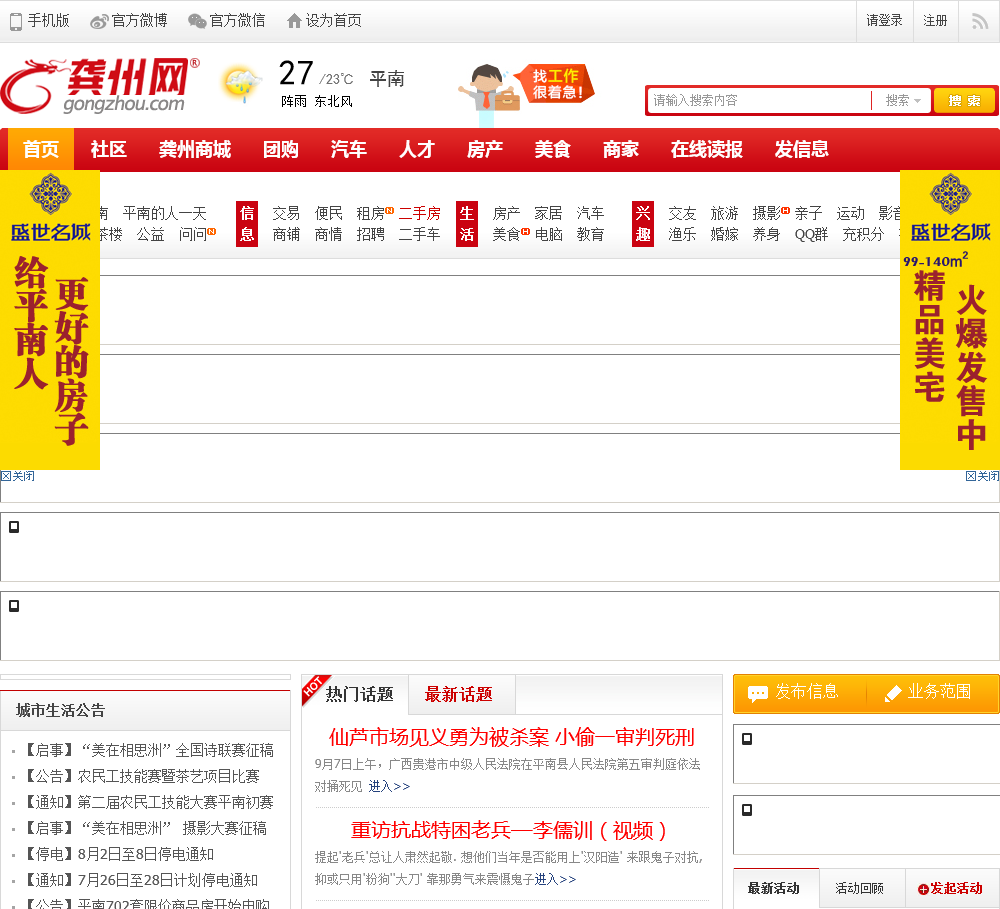Open 汽车 in the red navigation bar

pos(348,149)
